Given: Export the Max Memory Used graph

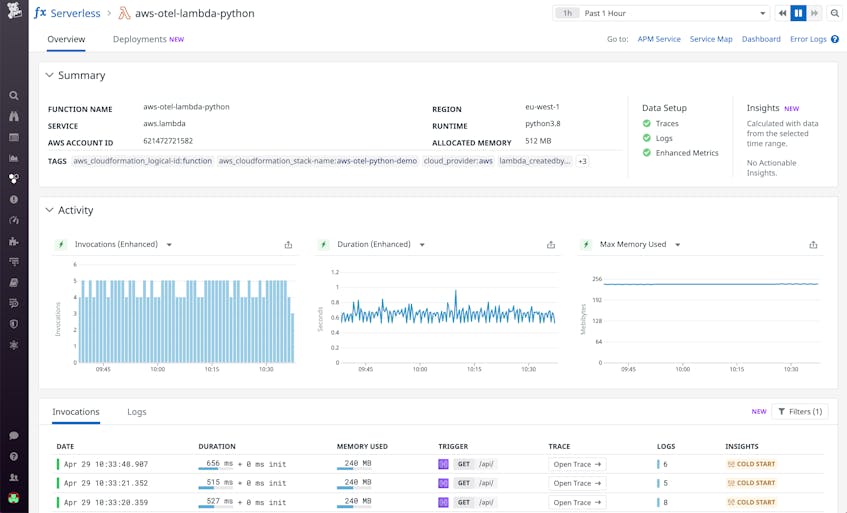Looking at the screenshot, I should point(813,245).
